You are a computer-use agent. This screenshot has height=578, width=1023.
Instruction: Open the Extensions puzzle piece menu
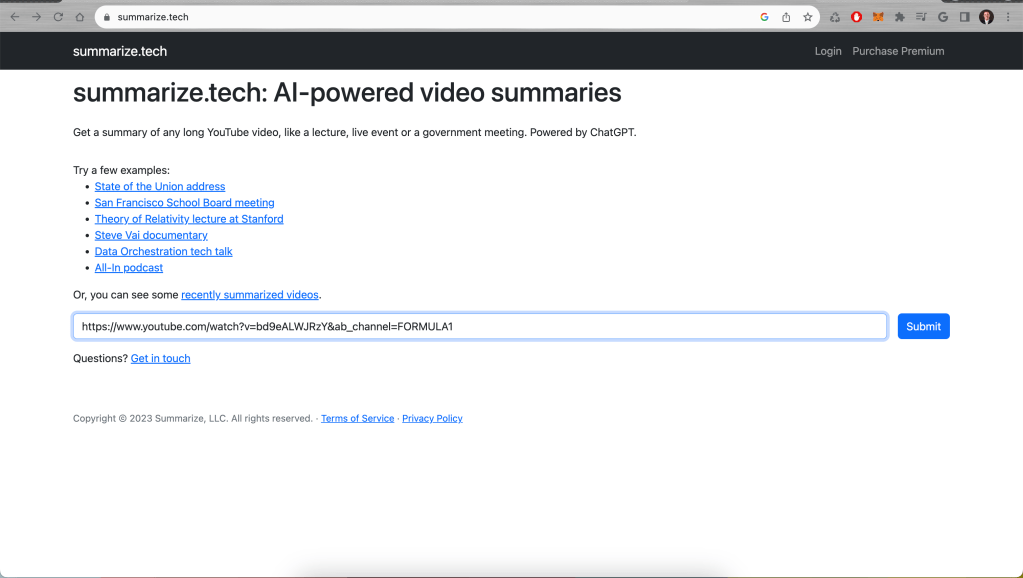[x=900, y=17]
